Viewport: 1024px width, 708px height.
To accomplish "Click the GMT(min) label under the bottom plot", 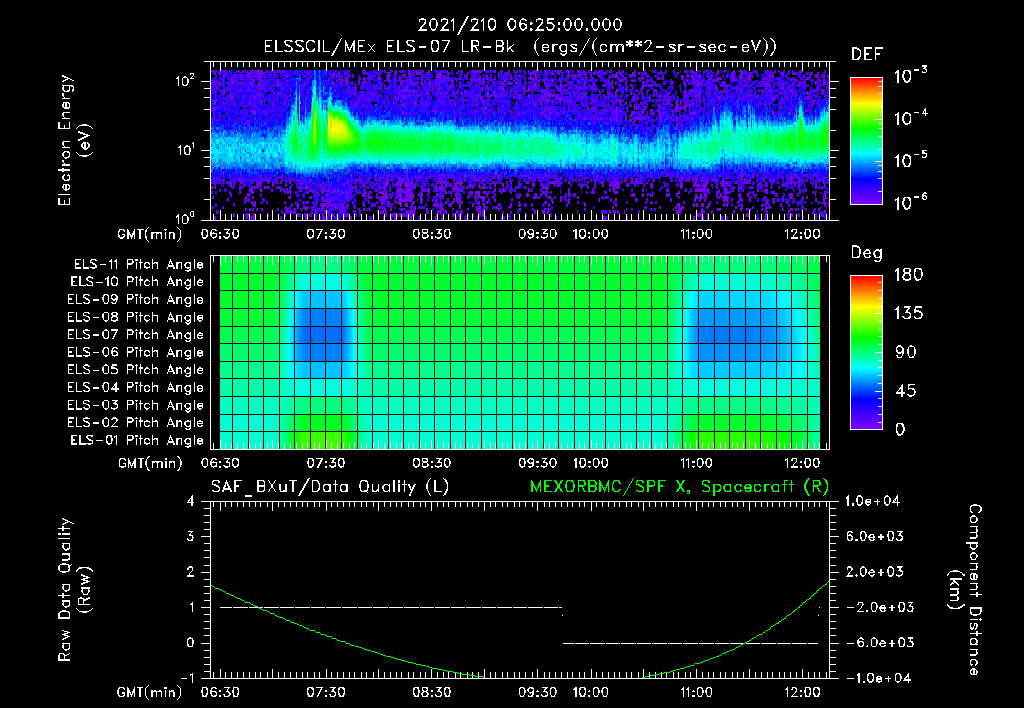I will coord(150,692).
